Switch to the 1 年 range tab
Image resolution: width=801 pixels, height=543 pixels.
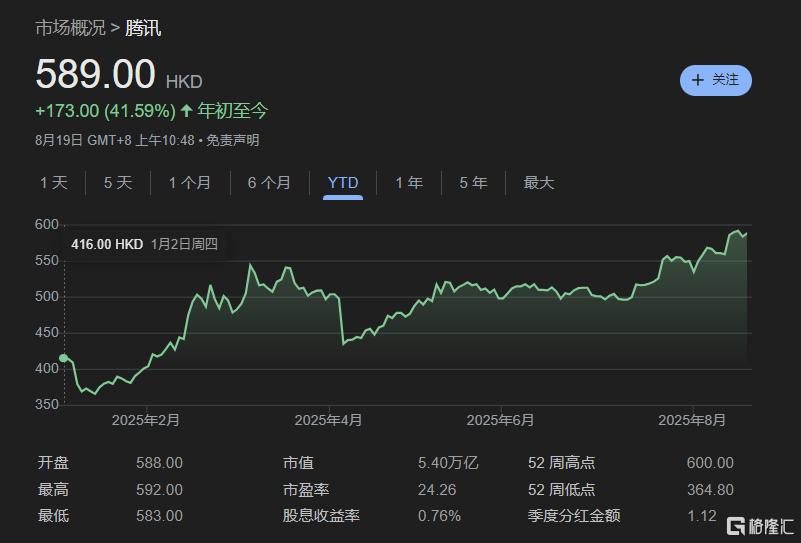click(409, 182)
